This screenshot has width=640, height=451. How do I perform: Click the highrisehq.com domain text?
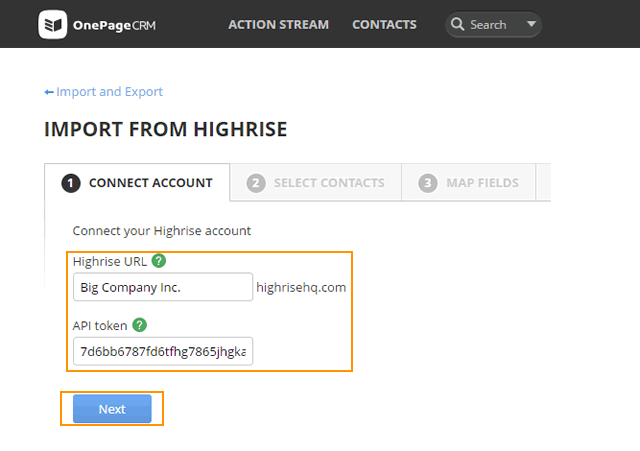coord(301,287)
